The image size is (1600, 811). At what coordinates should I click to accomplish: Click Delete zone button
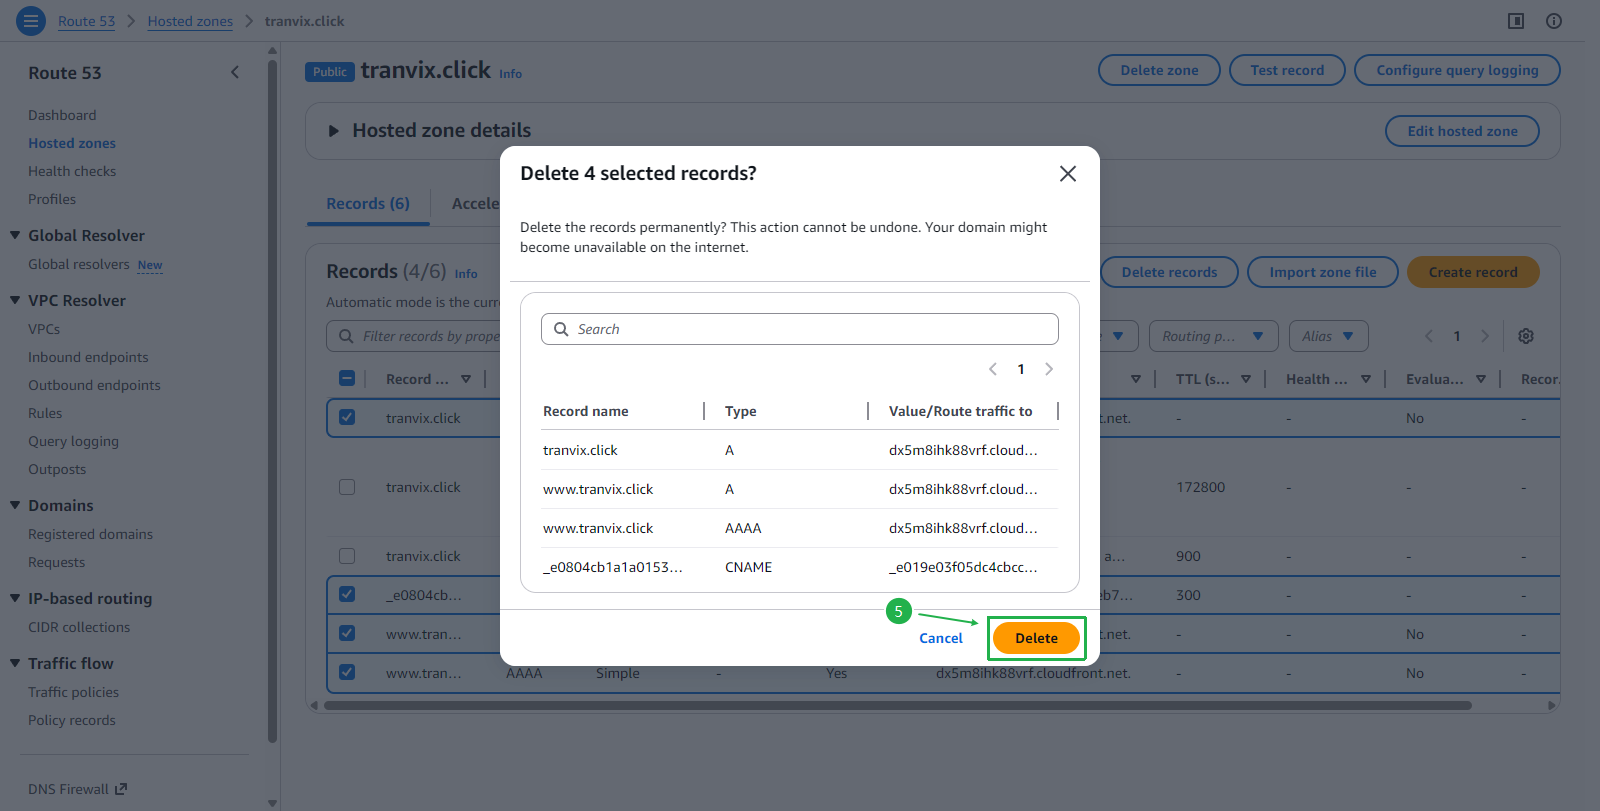(1159, 70)
